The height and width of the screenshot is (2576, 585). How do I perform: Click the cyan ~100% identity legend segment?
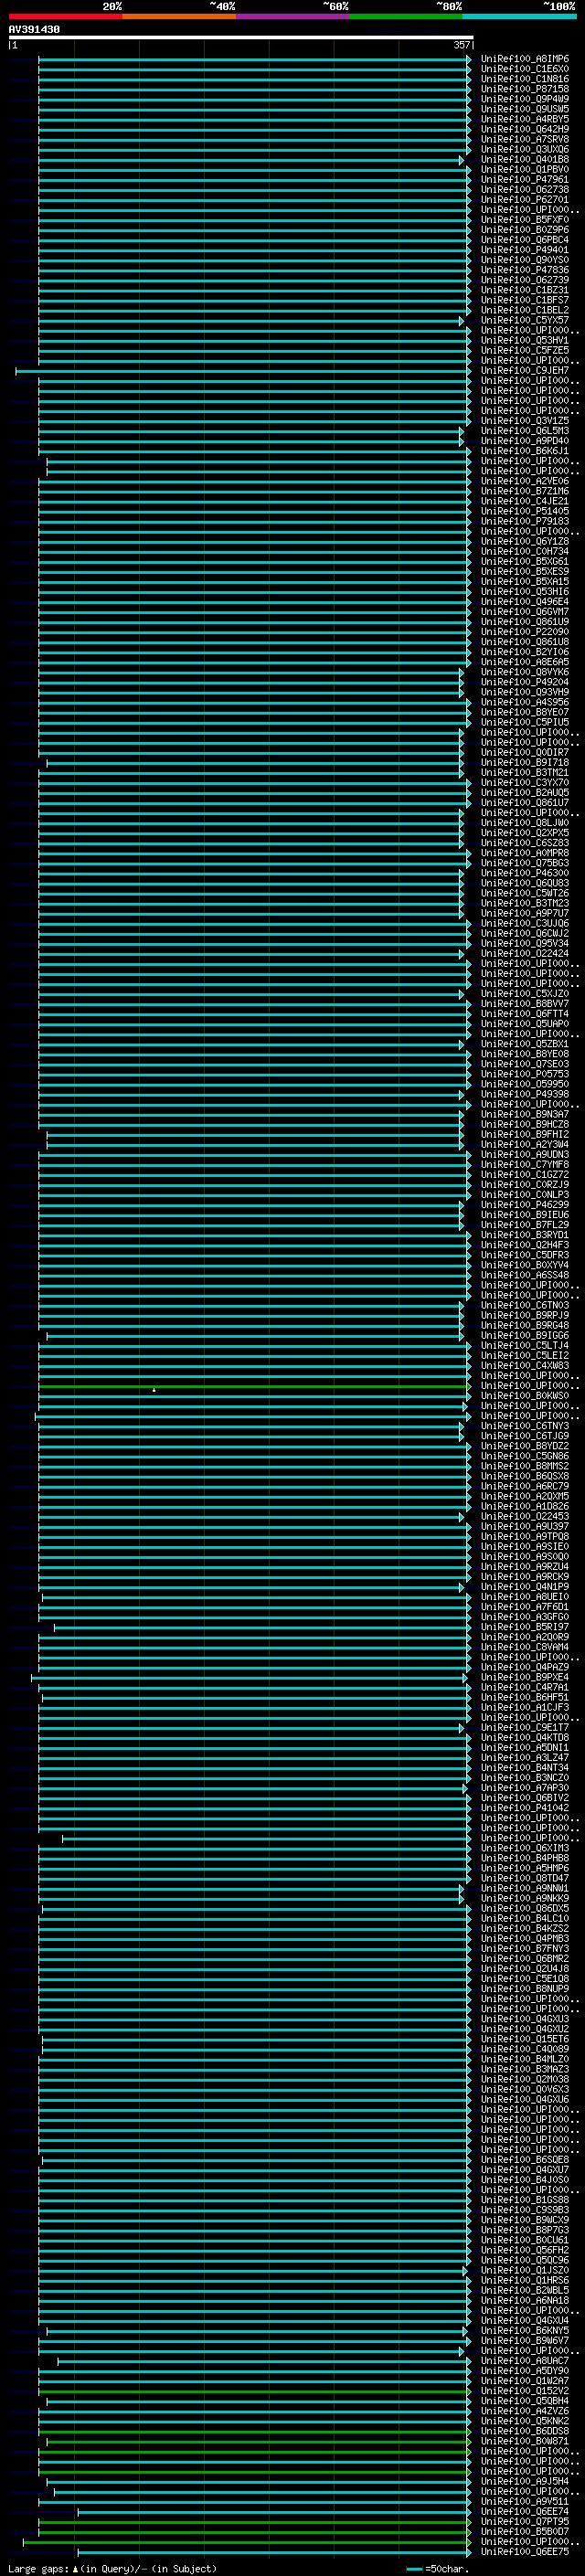coord(519,16)
